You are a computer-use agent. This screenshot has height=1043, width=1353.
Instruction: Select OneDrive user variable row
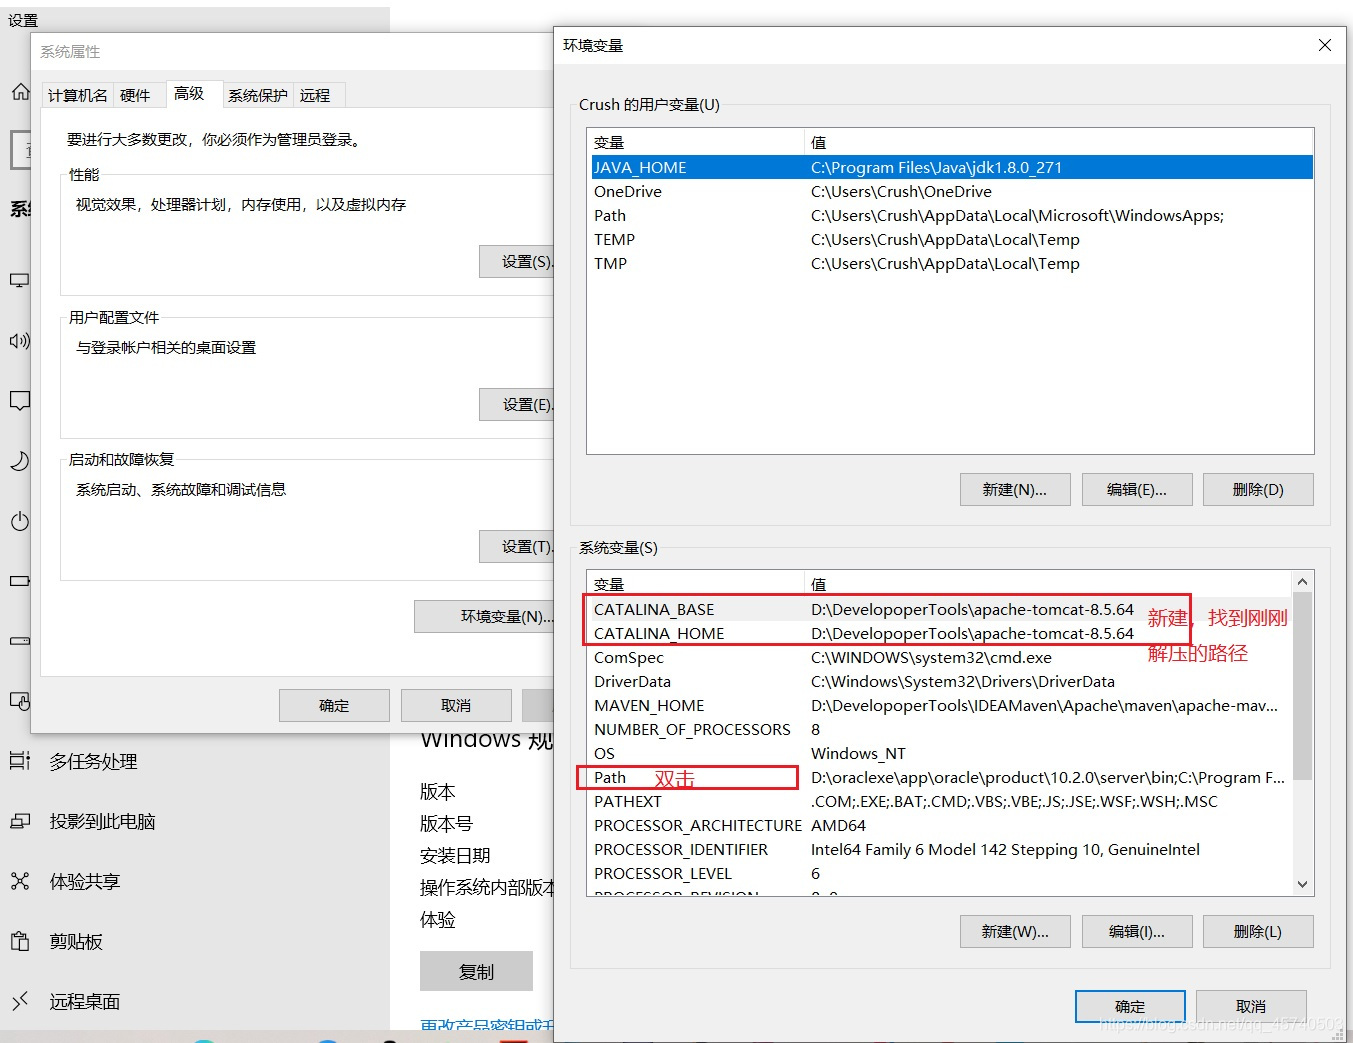point(950,192)
